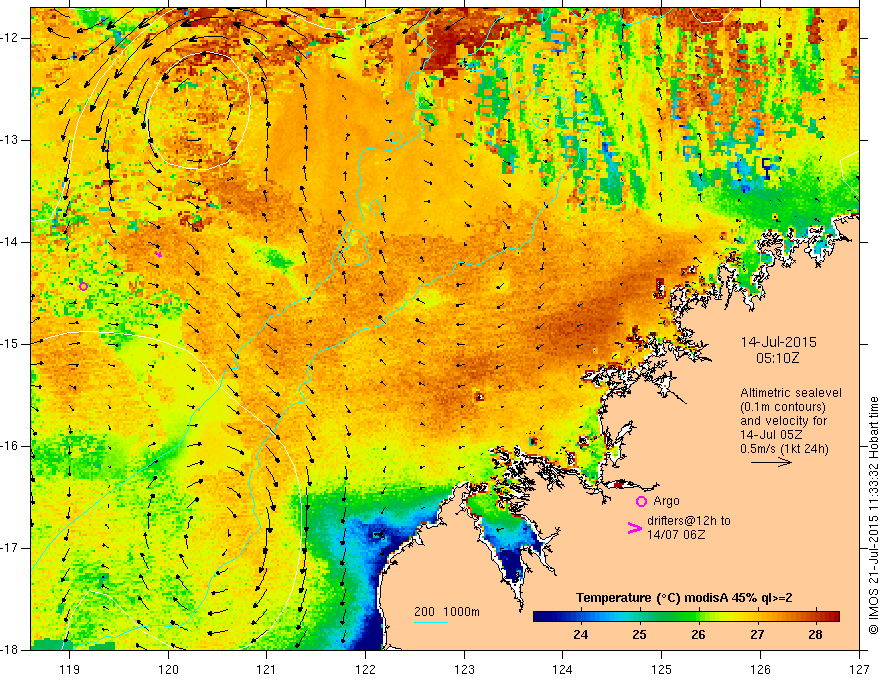Click the '120' longitude axis label
Viewport: 880px width, 680px height.
click(x=168, y=669)
